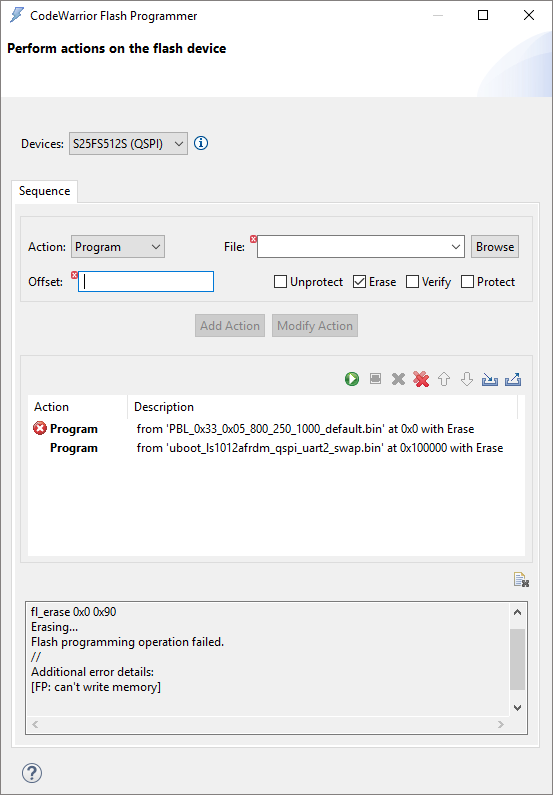Image resolution: width=553 pixels, height=795 pixels.
Task: Click the Modify Action button
Action: point(315,326)
